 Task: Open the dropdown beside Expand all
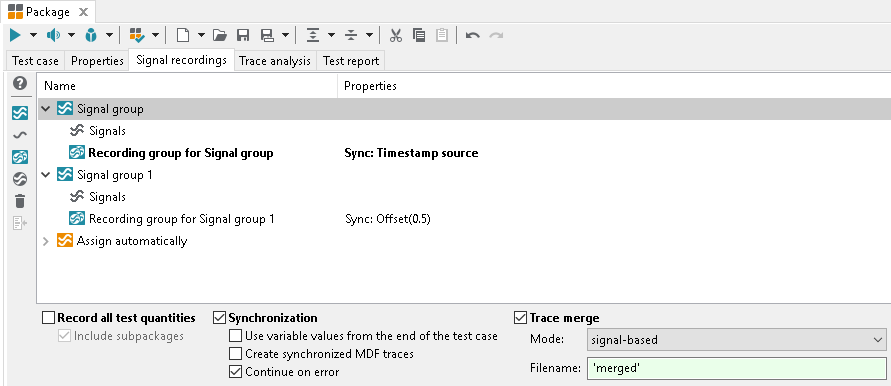331,36
